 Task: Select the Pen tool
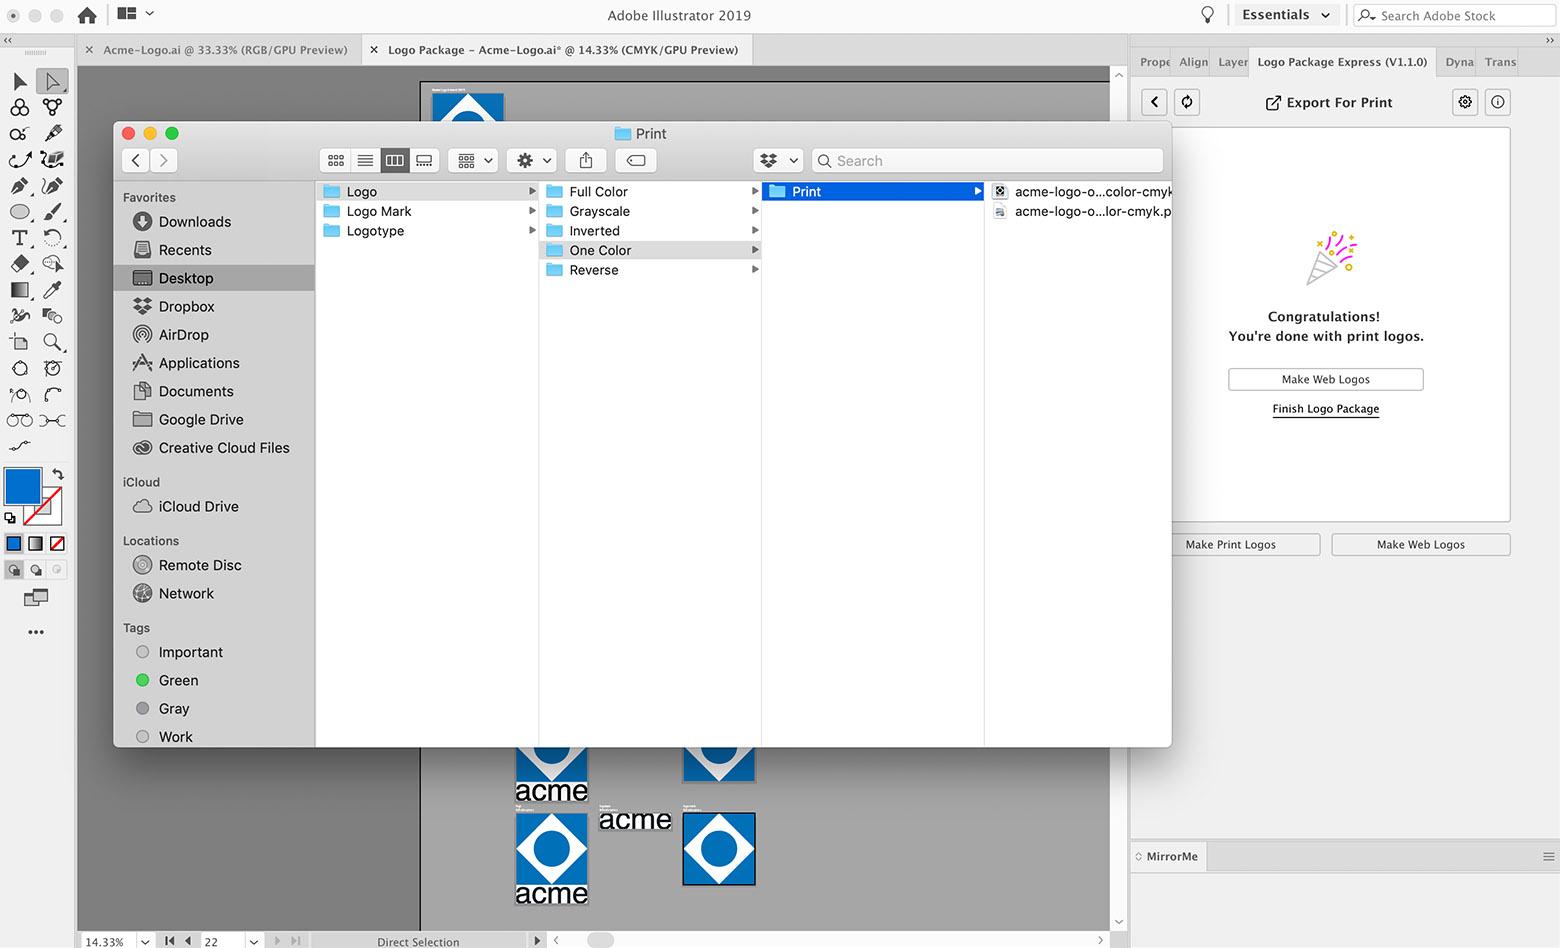point(20,185)
